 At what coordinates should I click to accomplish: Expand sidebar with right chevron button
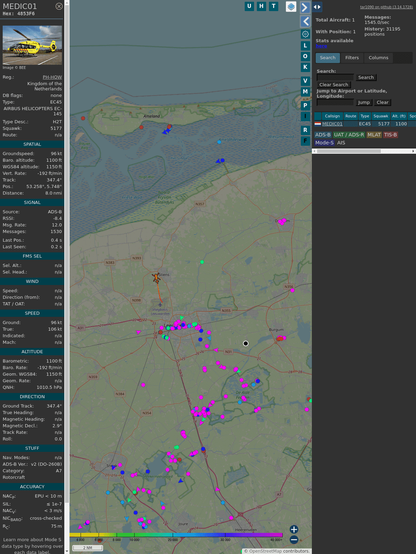(305, 7)
